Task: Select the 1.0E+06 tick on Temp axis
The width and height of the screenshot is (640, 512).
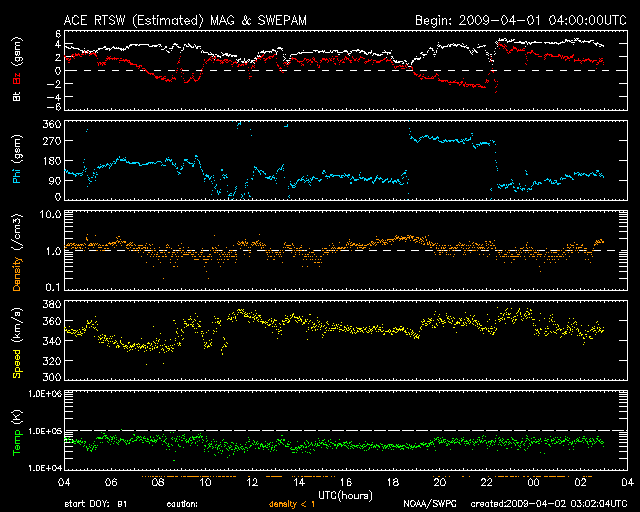Action: pyautogui.click(x=45, y=394)
